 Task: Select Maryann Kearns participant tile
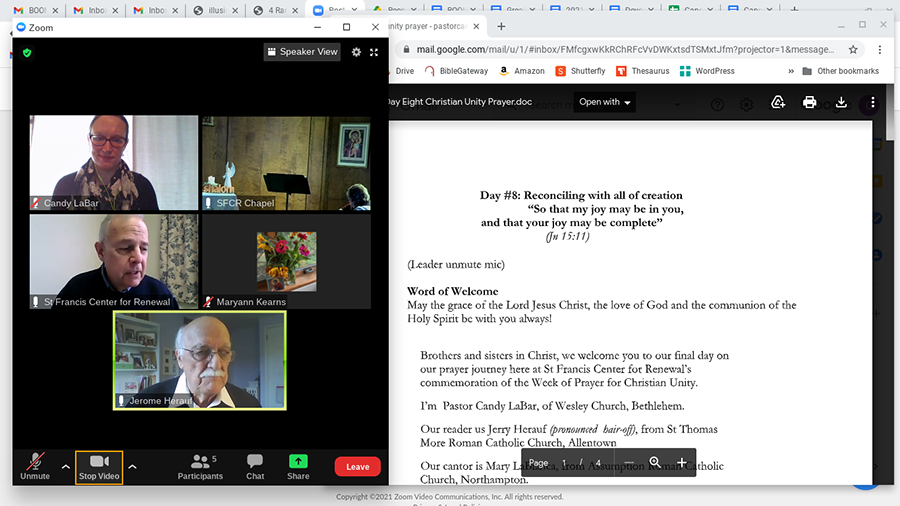tap(286, 262)
